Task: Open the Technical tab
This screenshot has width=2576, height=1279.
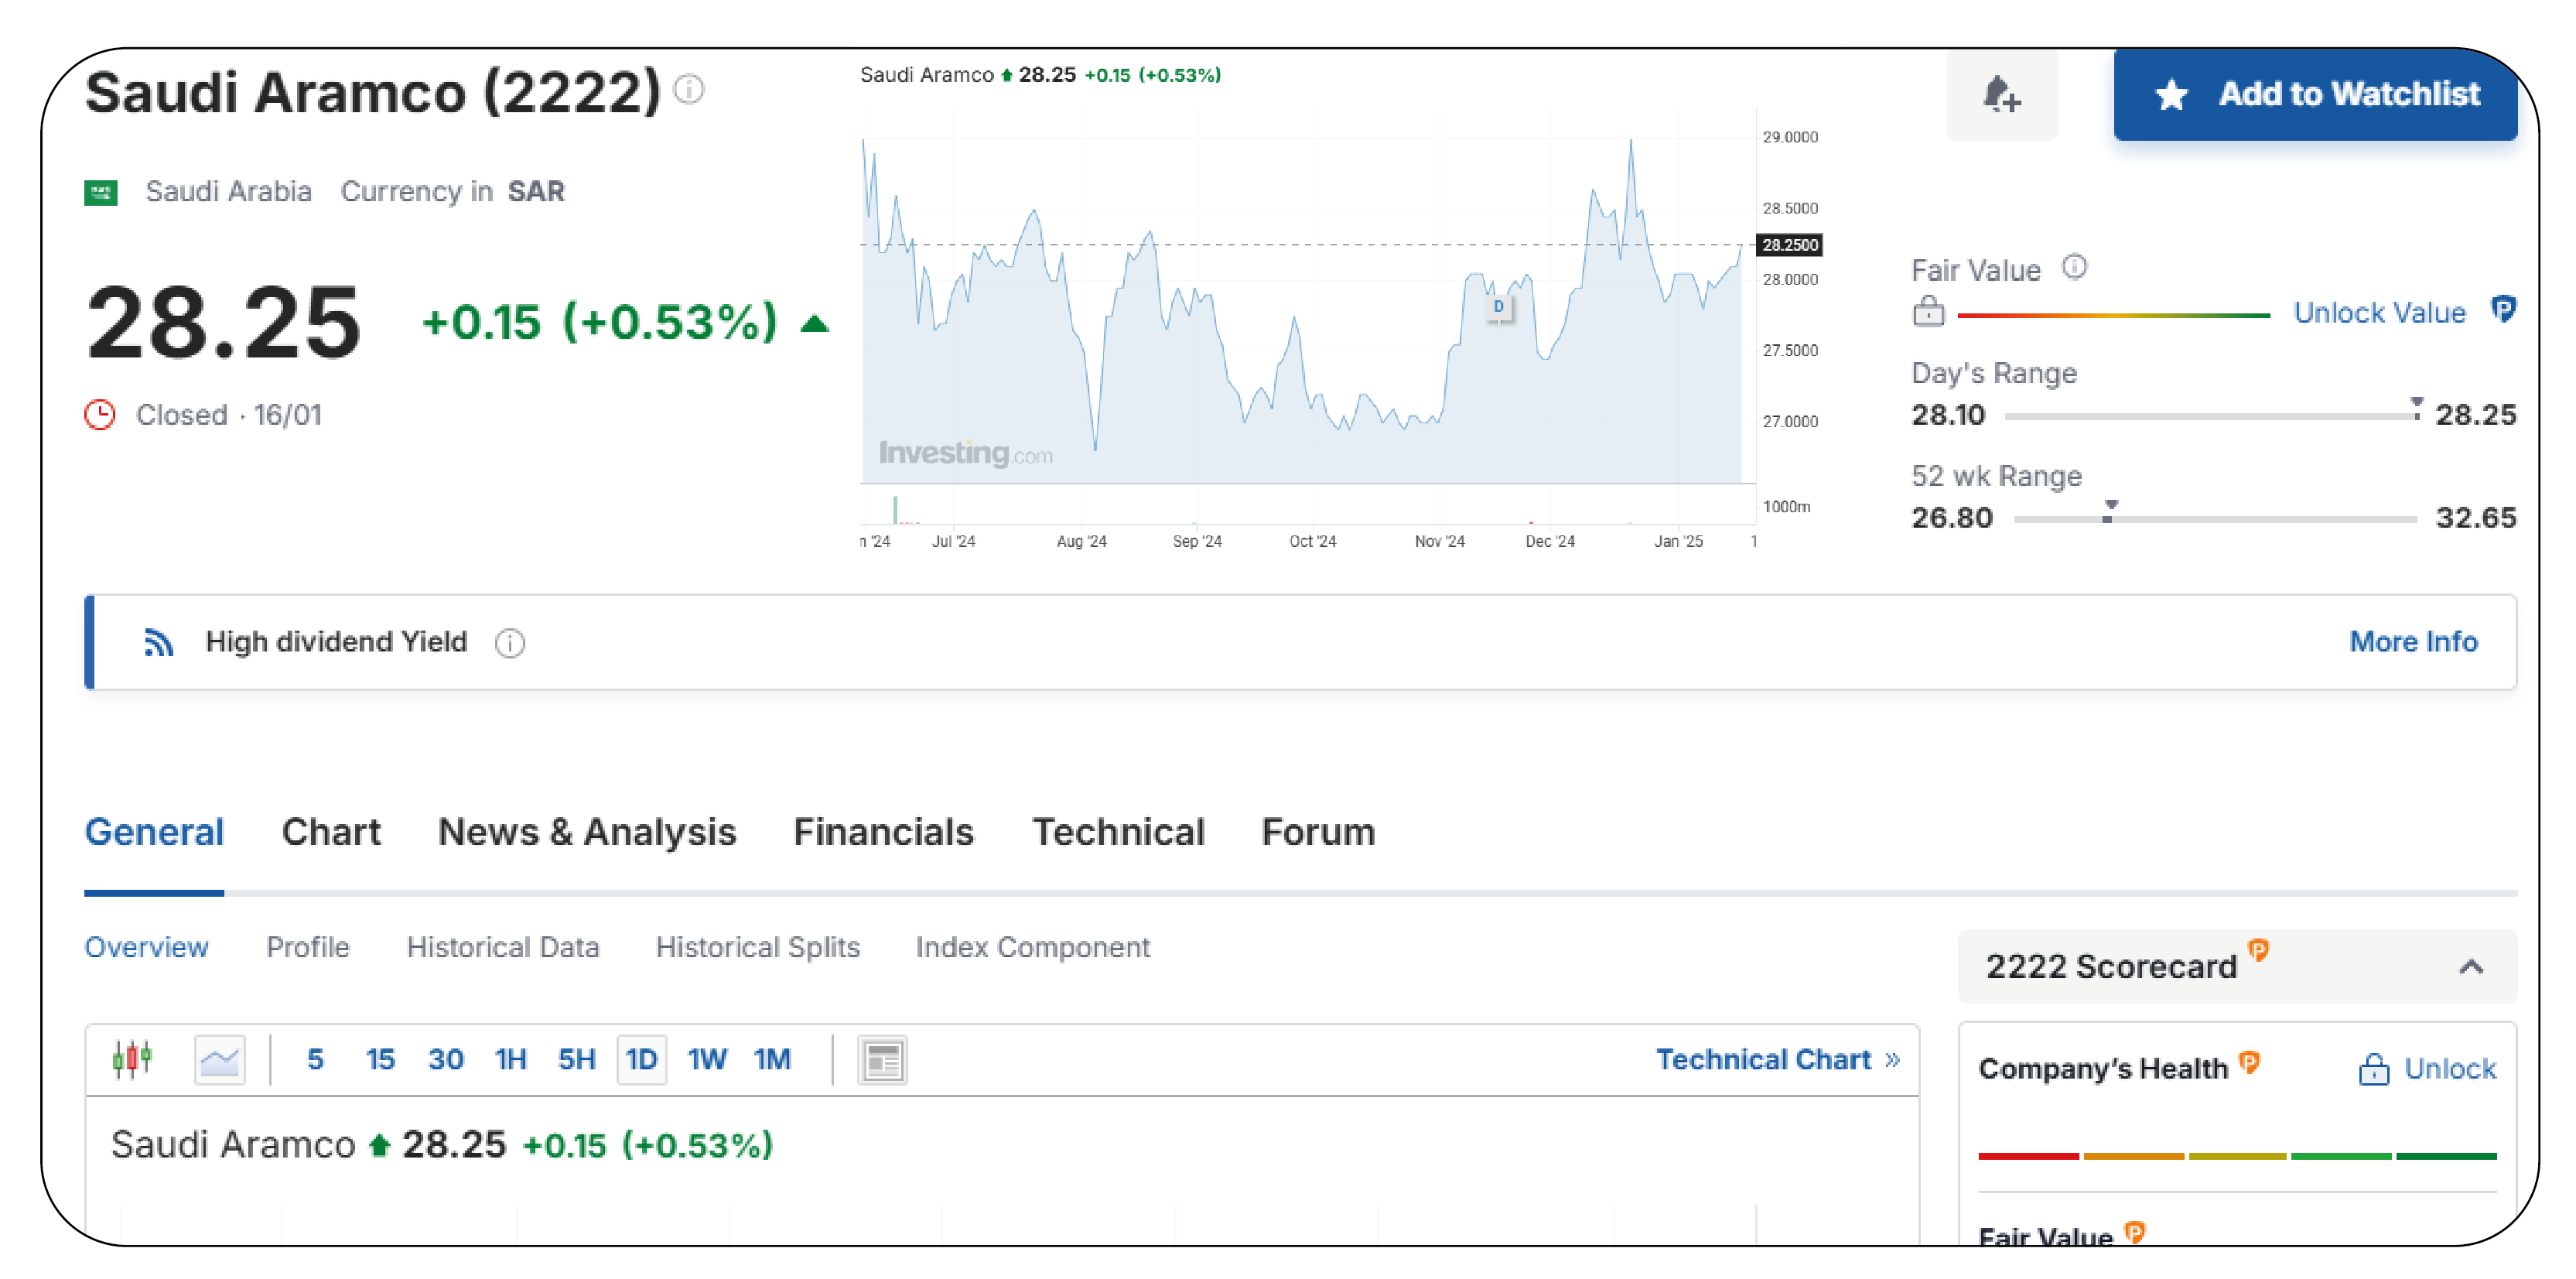Action: point(1118,832)
